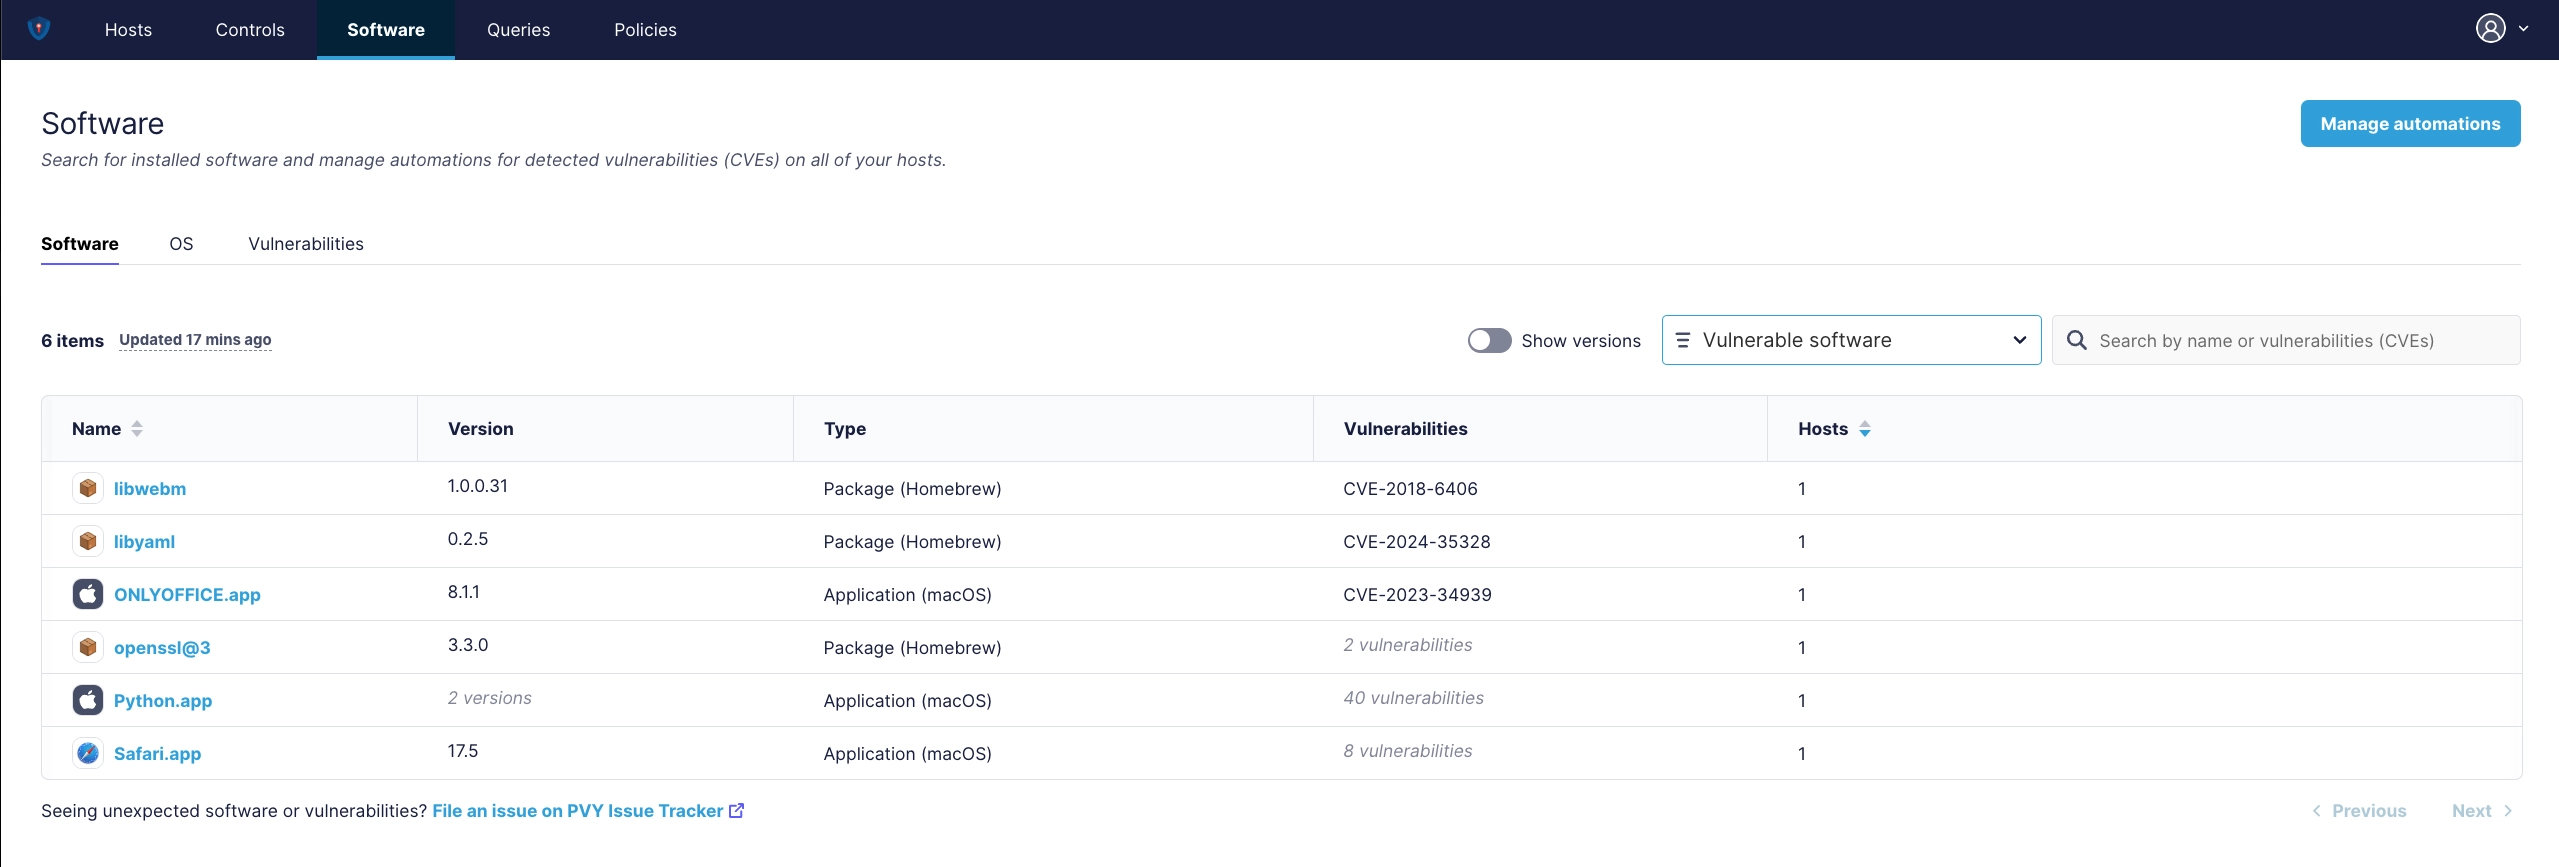
Task: Click version 0.2.5 in libyaml row
Action: click(x=467, y=539)
